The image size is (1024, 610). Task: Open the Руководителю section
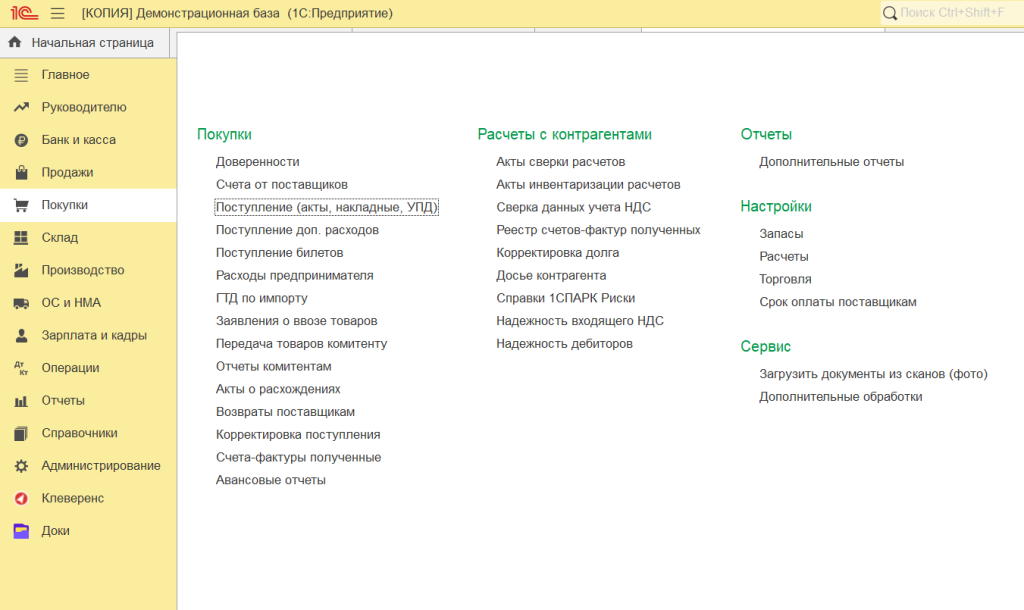pos(88,107)
